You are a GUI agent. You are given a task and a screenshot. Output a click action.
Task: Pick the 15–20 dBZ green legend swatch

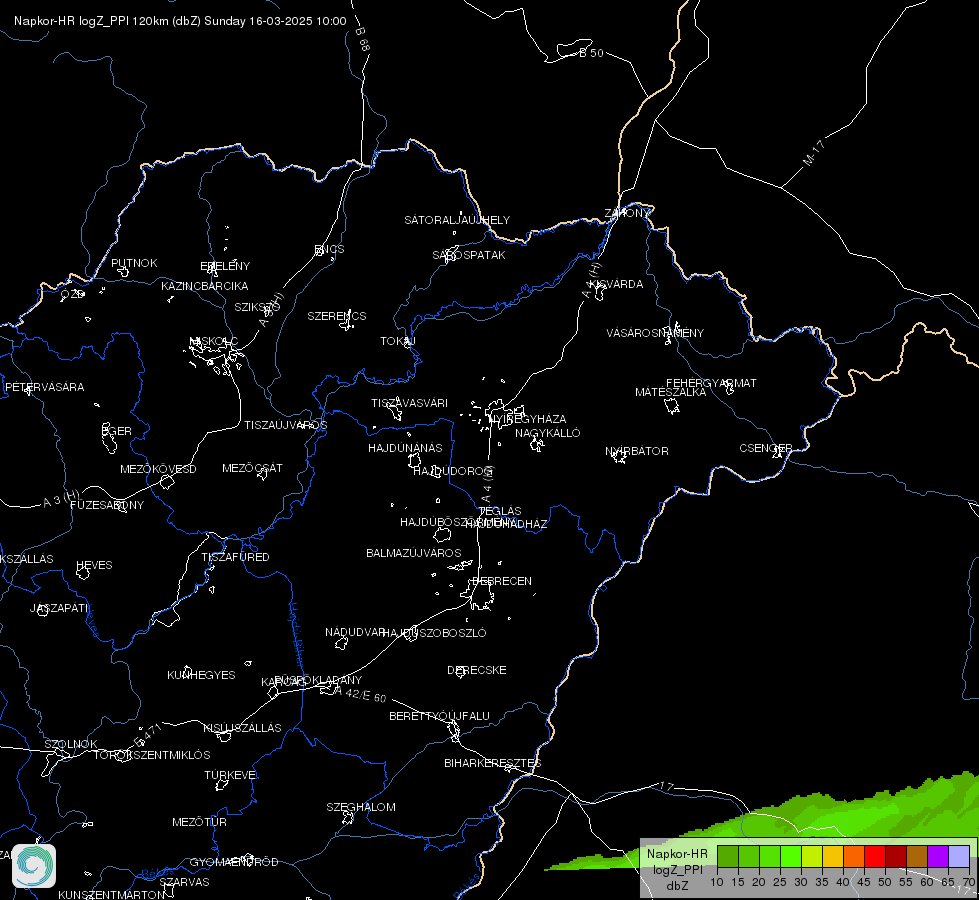point(749,856)
